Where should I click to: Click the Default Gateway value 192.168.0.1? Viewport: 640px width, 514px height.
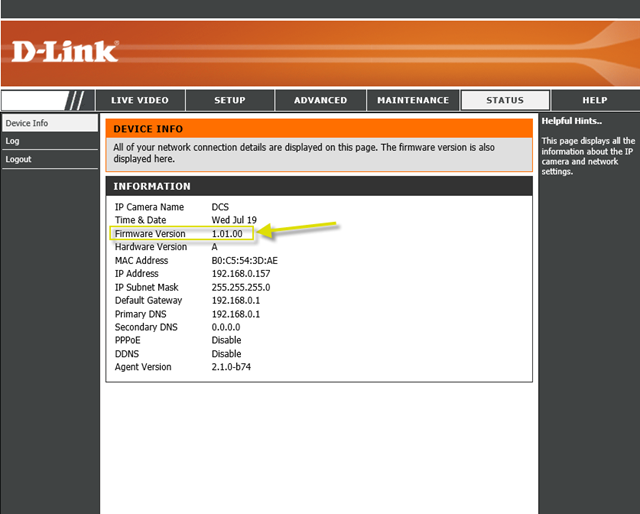point(236,300)
